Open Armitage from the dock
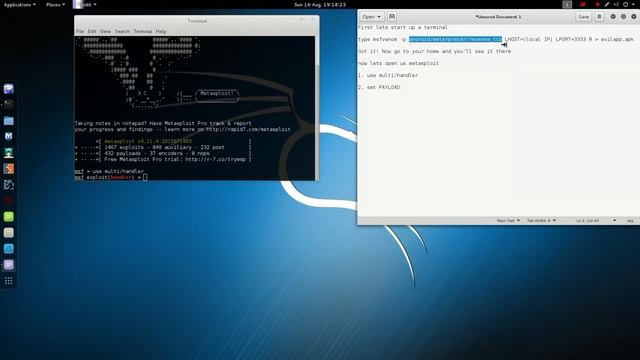This screenshot has height=360, width=640. [x=9, y=153]
